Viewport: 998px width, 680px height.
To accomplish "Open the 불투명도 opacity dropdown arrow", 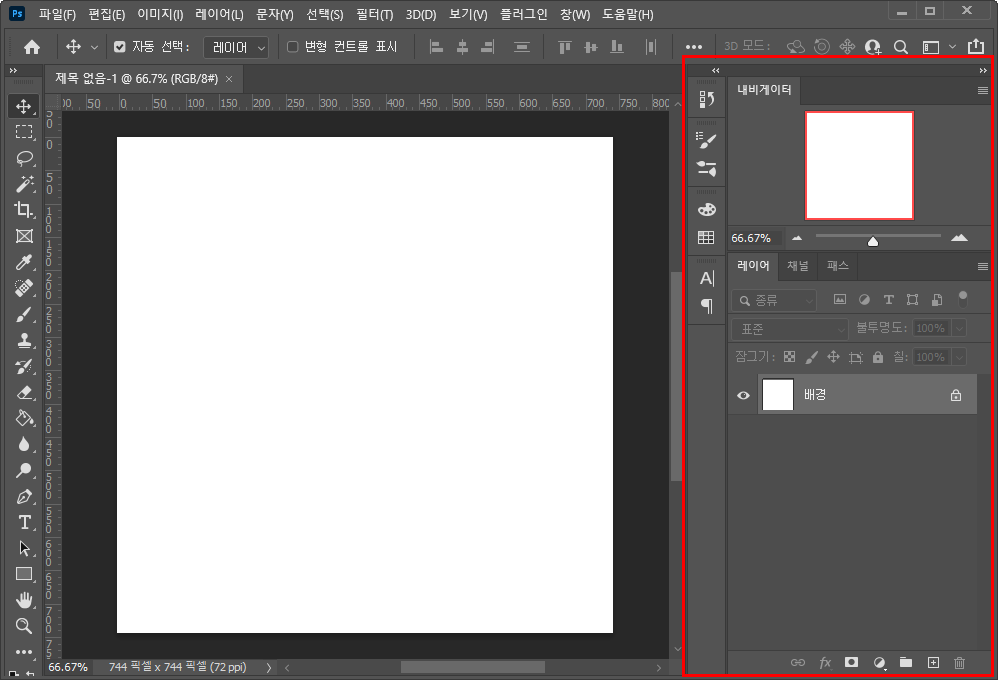I will pyautogui.click(x=959, y=329).
